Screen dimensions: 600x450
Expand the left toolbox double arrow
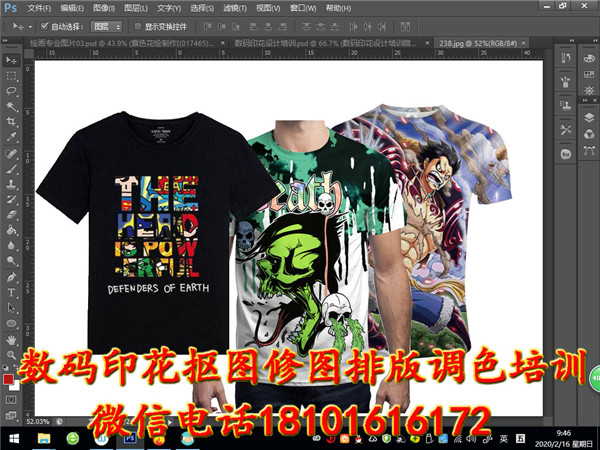(5, 41)
